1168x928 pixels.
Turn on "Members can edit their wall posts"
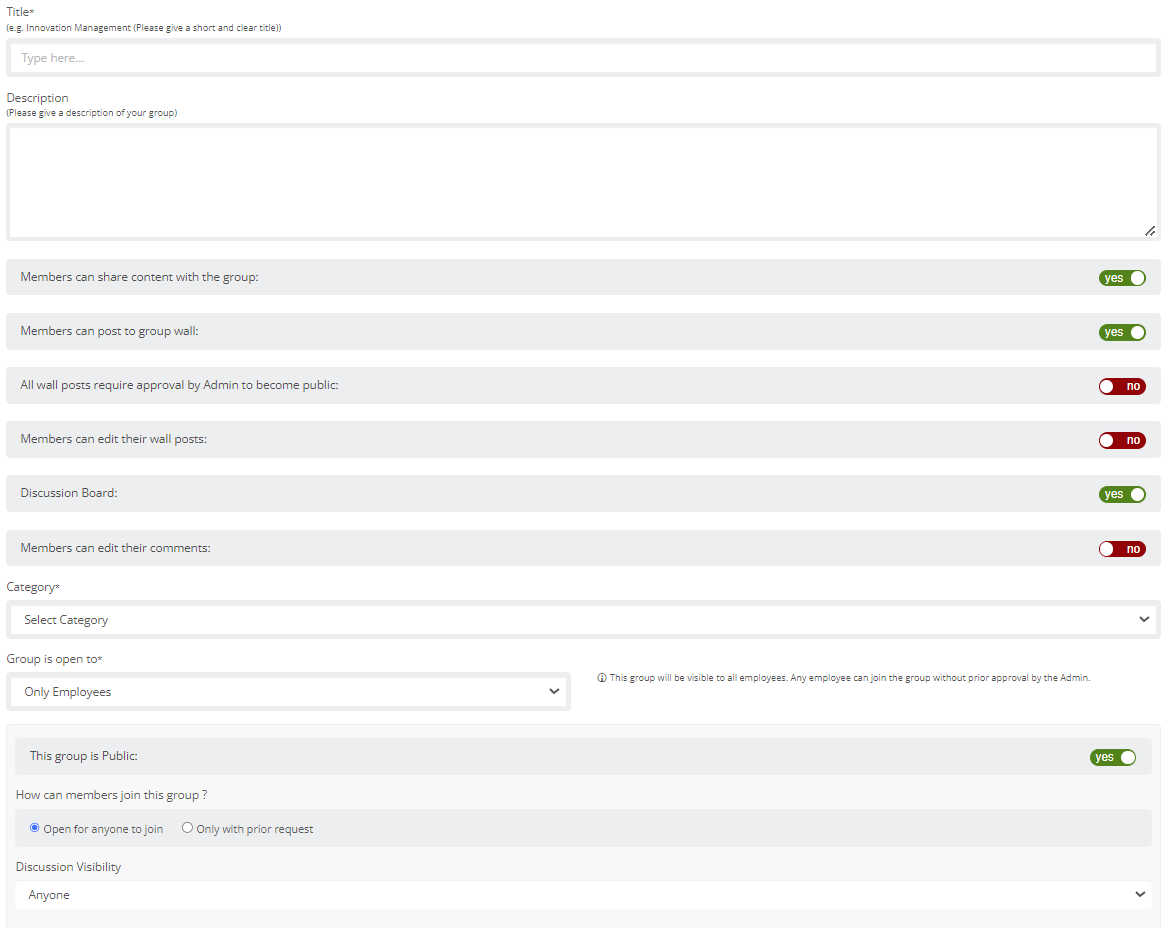pyautogui.click(x=1122, y=440)
